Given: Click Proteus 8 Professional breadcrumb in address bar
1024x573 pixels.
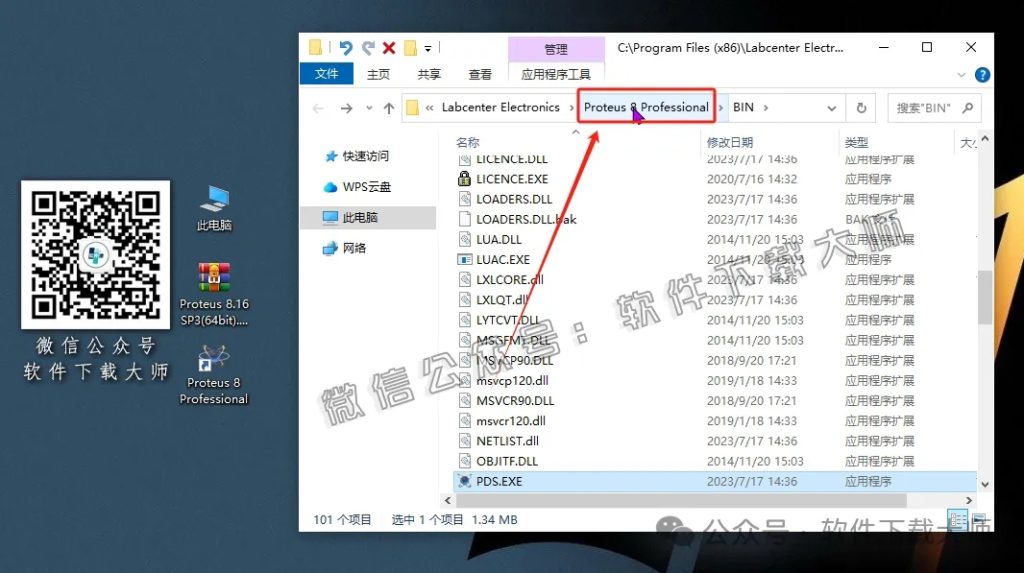Looking at the screenshot, I should click(646, 107).
